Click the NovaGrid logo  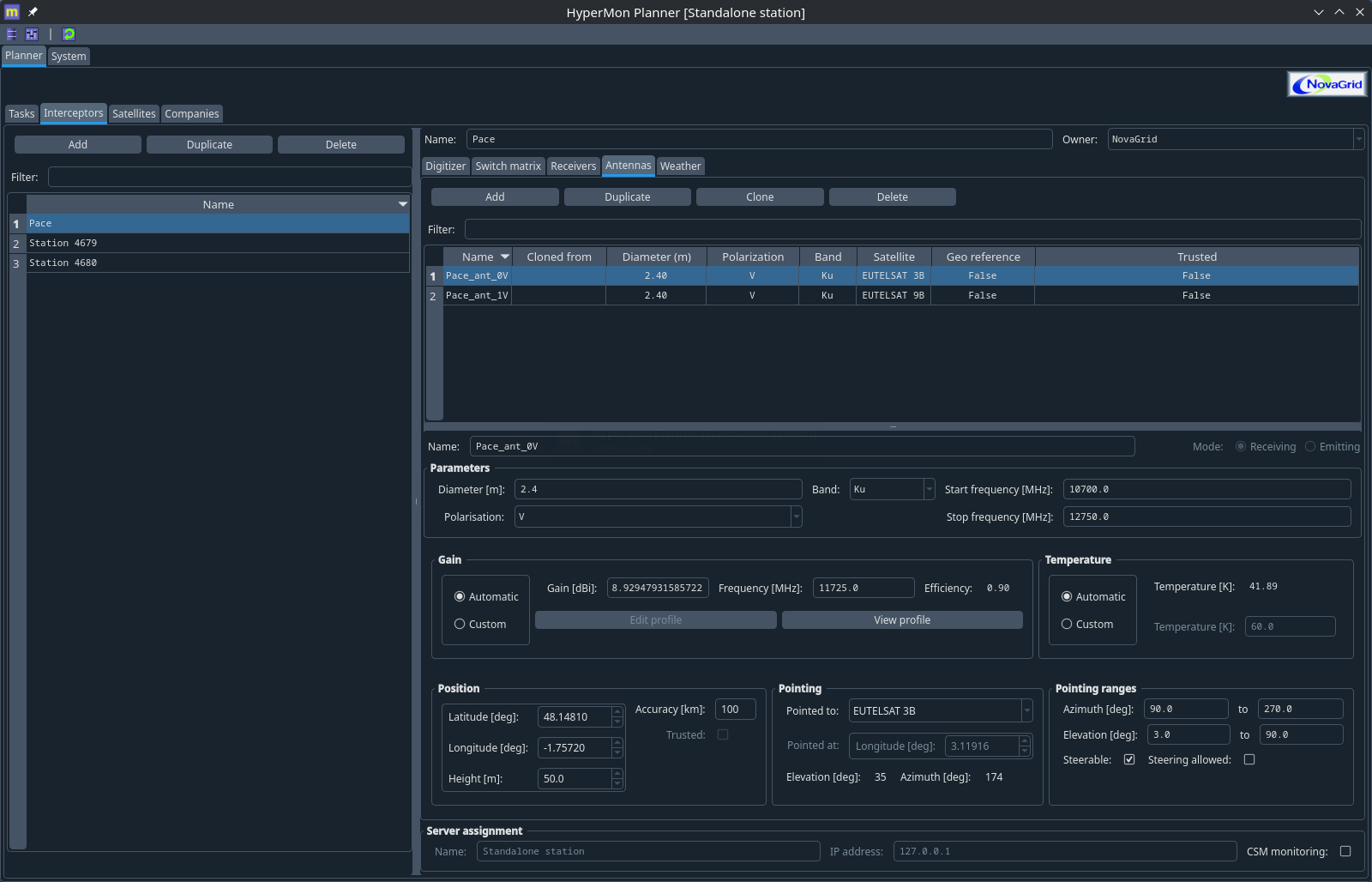[x=1326, y=85]
